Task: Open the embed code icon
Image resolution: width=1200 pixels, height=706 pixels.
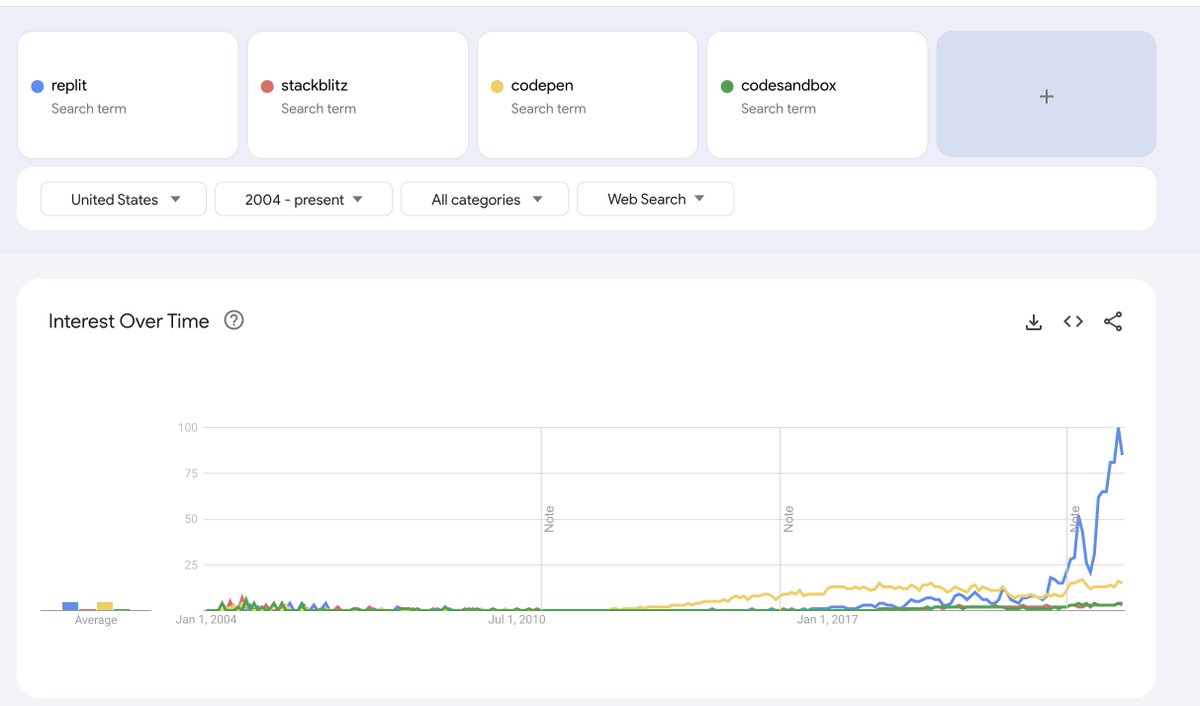Action: coord(1073,322)
